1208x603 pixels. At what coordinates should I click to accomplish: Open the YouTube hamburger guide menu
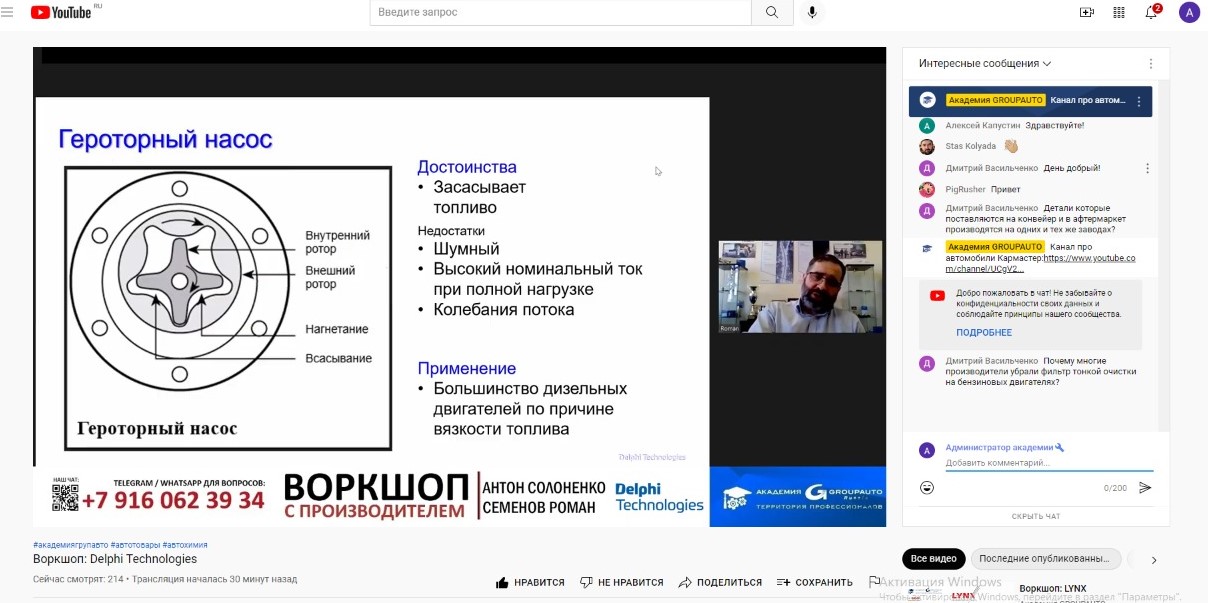[8, 12]
